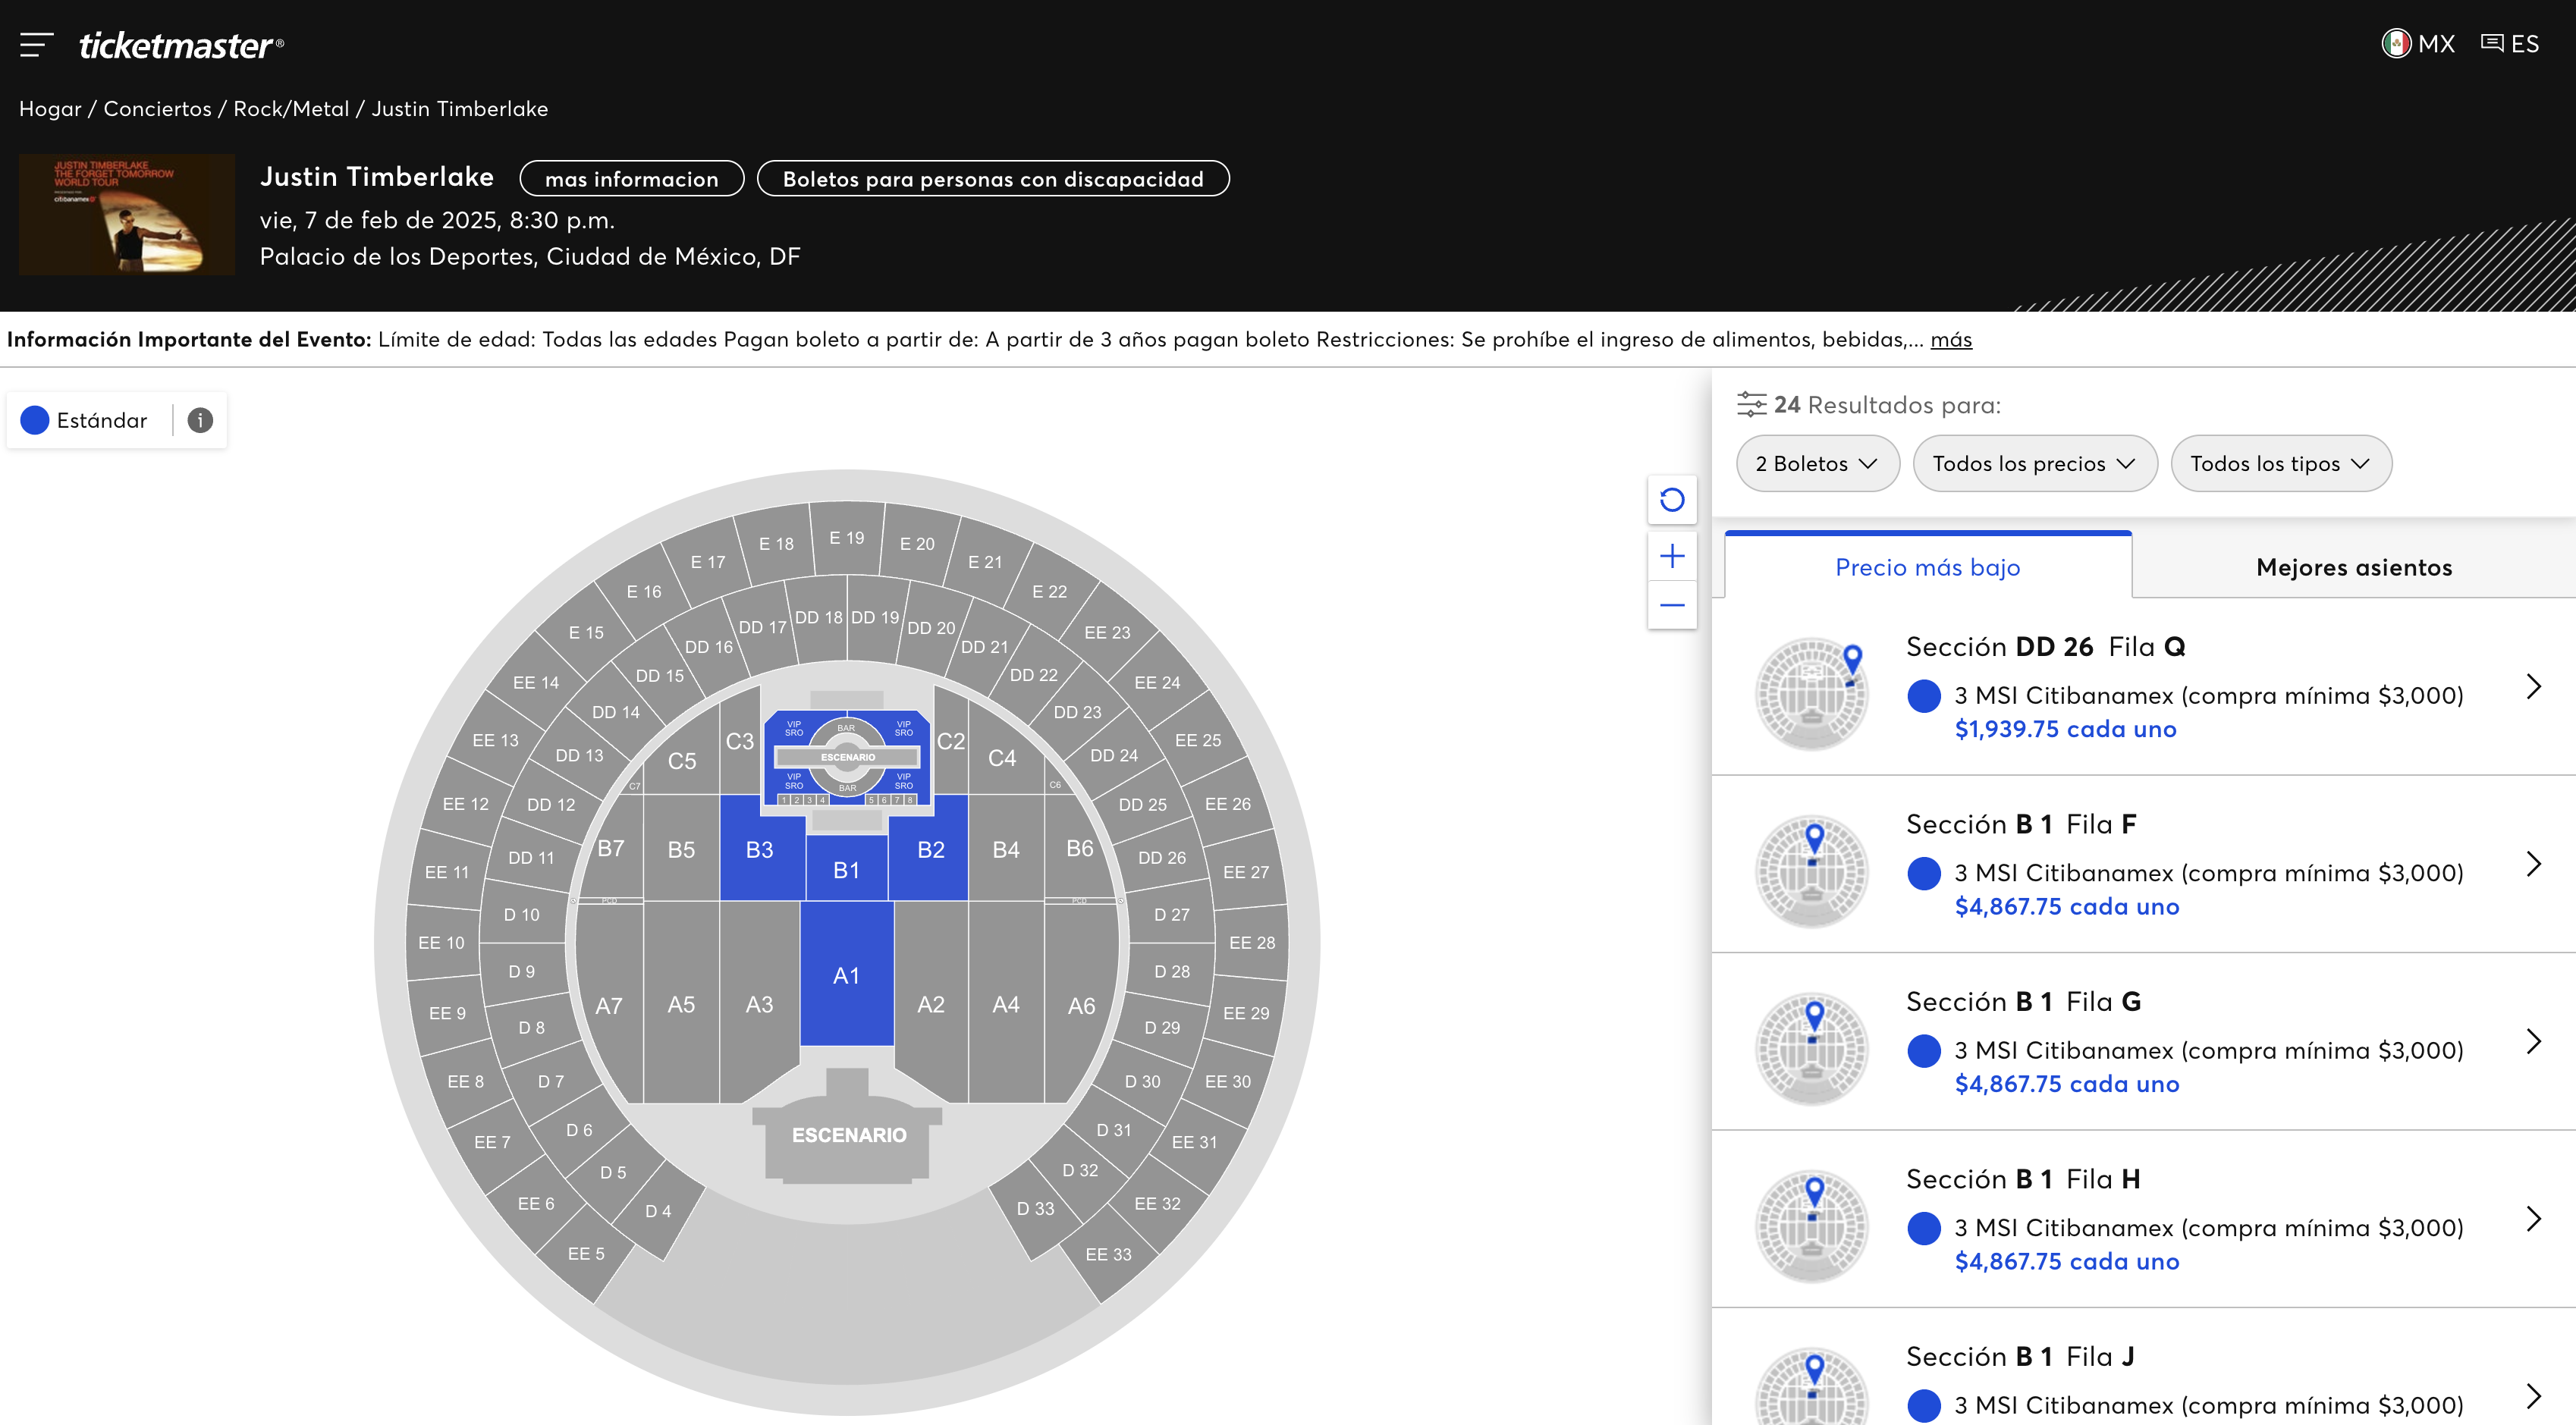Screen dimensions: 2576x1425
Task: Click the Mexico flag country selector
Action: point(2395,44)
